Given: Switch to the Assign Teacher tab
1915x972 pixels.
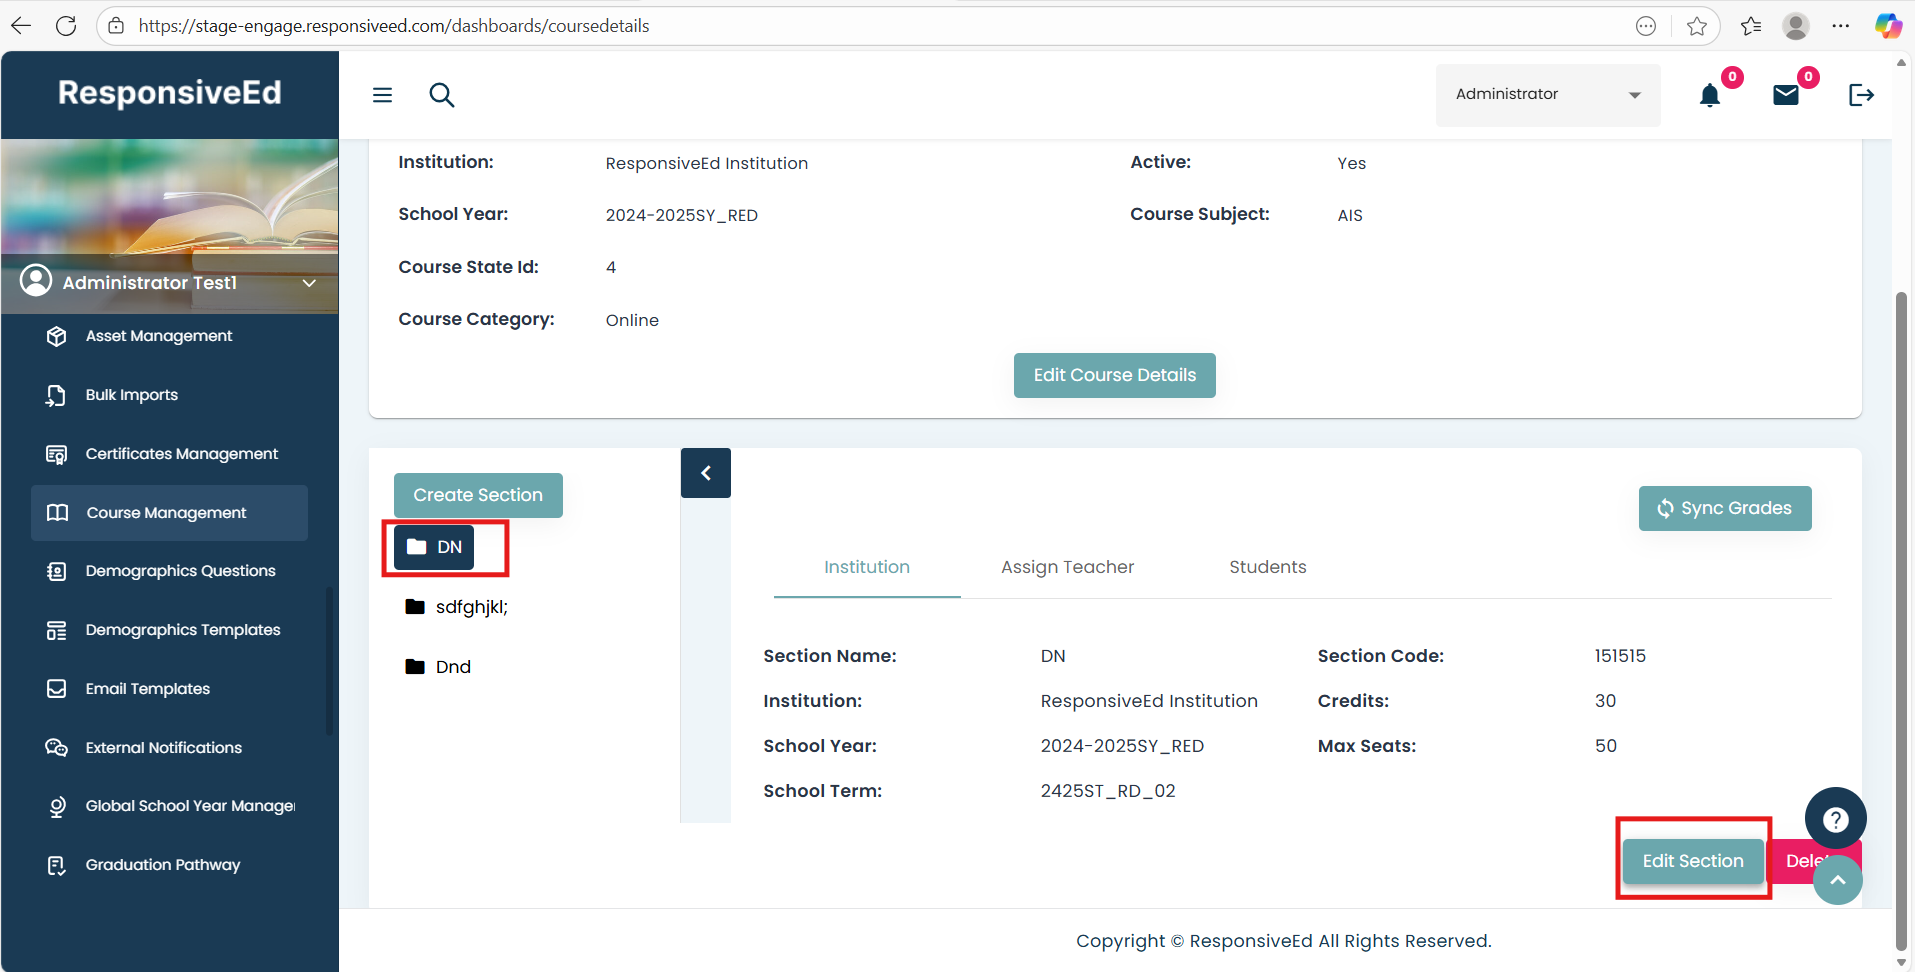Looking at the screenshot, I should [1067, 567].
